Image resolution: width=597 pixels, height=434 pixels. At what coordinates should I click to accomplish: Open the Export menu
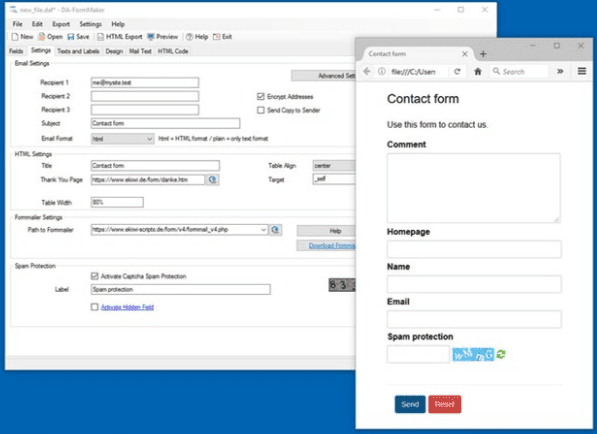coord(61,24)
